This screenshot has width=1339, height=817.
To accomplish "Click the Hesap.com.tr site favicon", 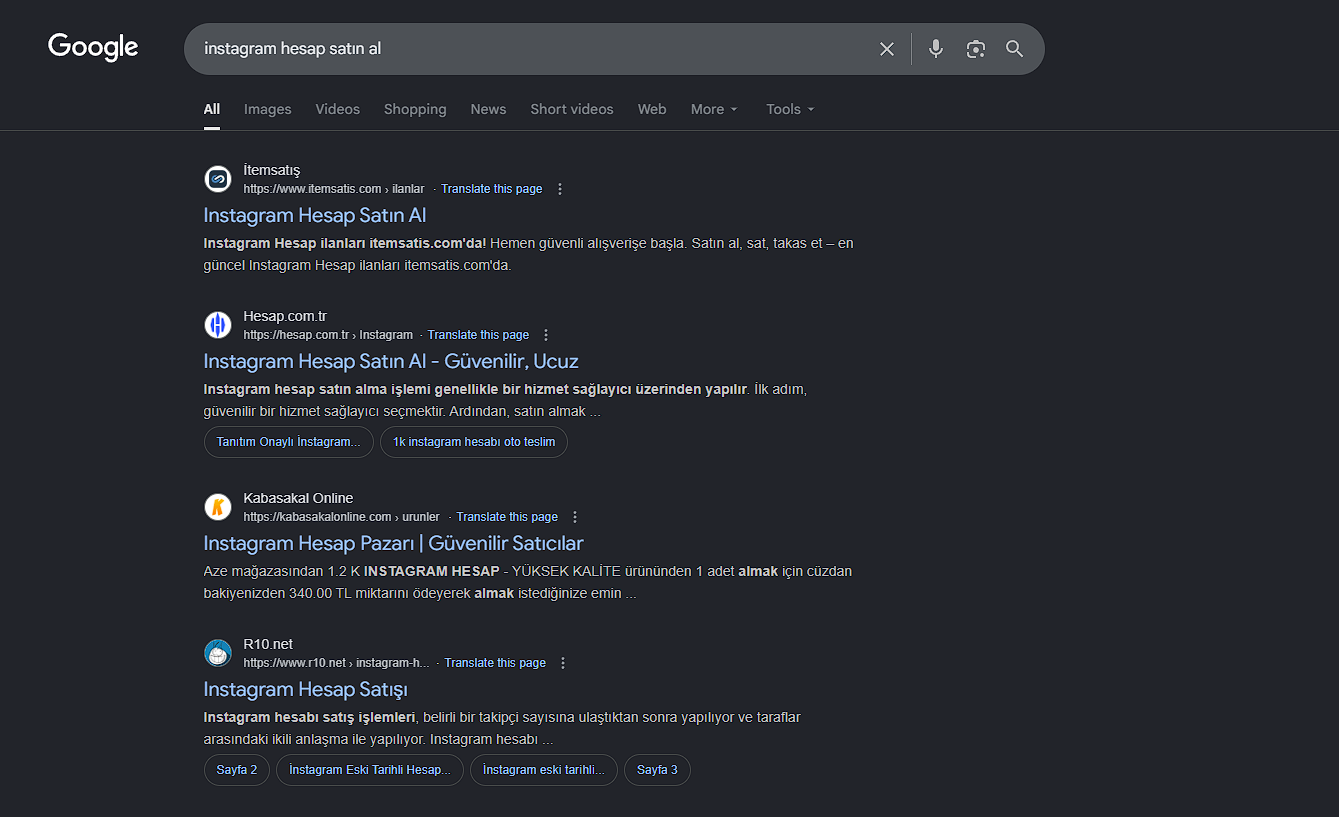I will 218,325.
